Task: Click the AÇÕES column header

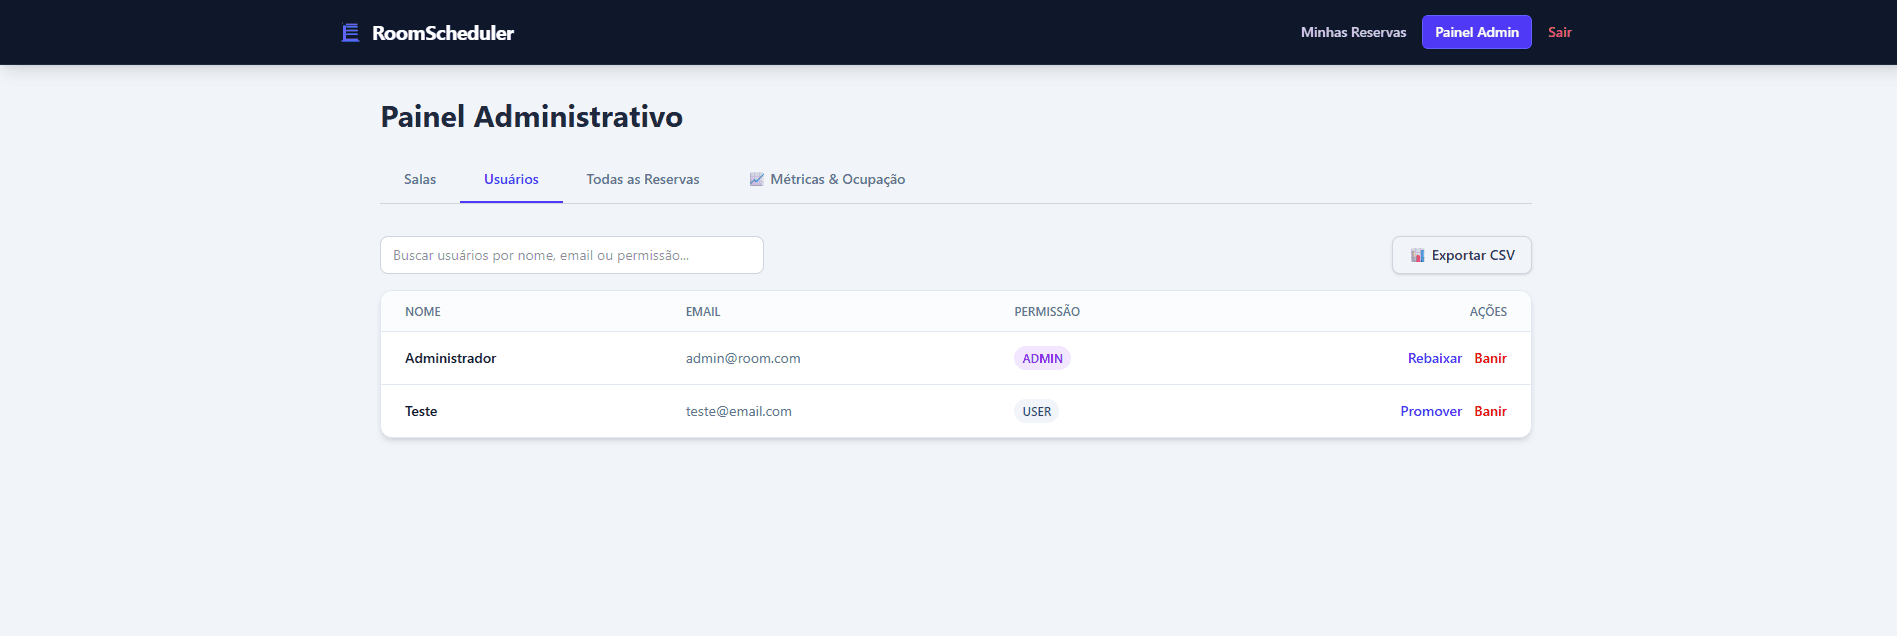Action: tap(1488, 312)
